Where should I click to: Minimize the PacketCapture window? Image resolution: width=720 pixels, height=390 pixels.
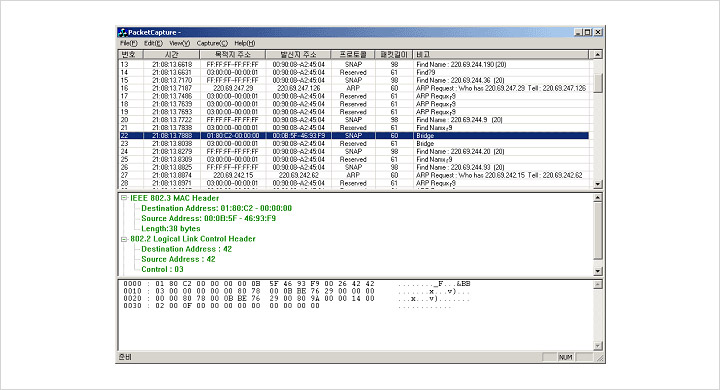[578, 32]
